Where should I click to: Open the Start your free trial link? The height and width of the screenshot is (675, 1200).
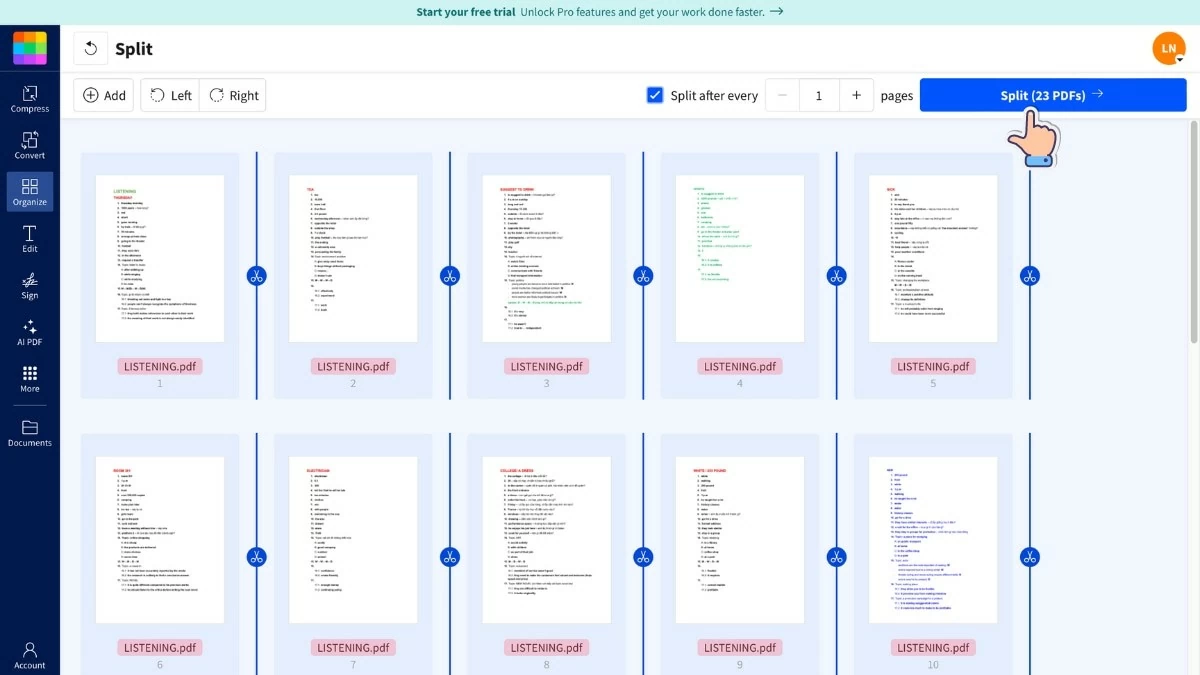click(464, 12)
